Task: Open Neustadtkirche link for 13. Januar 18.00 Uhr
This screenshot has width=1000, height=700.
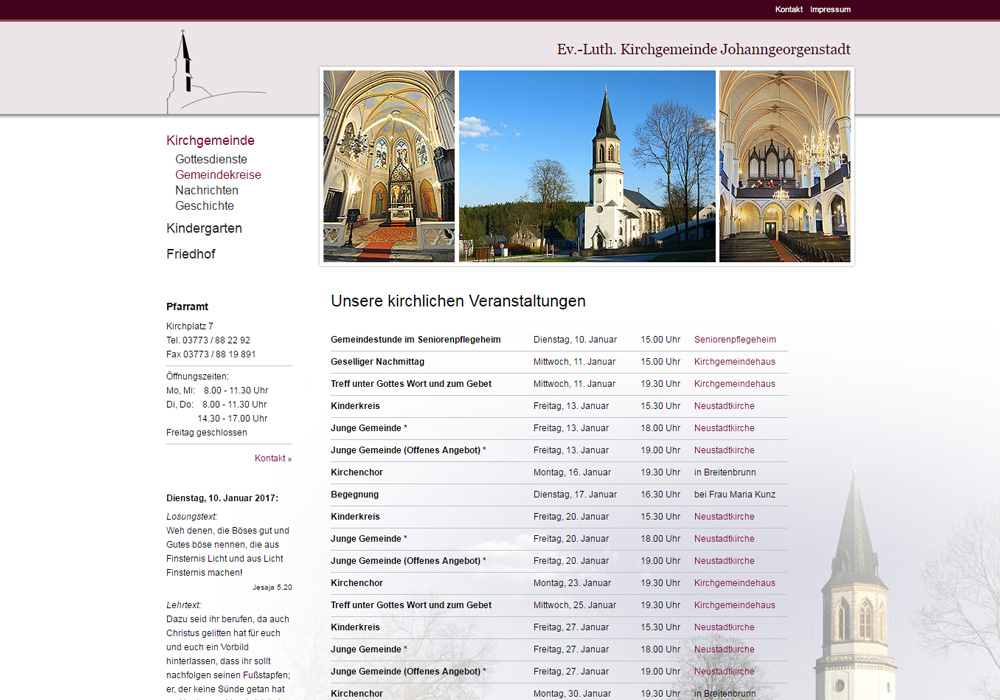Action: point(724,428)
